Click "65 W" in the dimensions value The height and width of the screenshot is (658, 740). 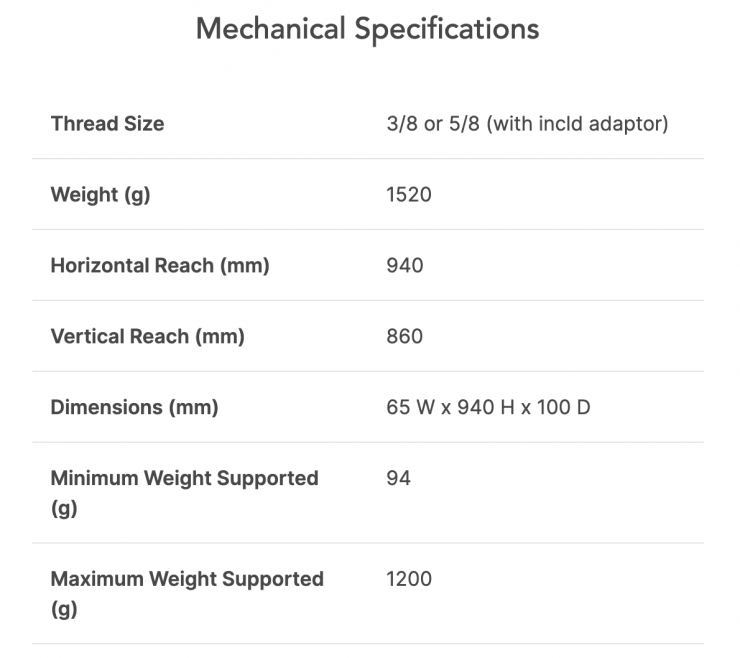point(408,408)
